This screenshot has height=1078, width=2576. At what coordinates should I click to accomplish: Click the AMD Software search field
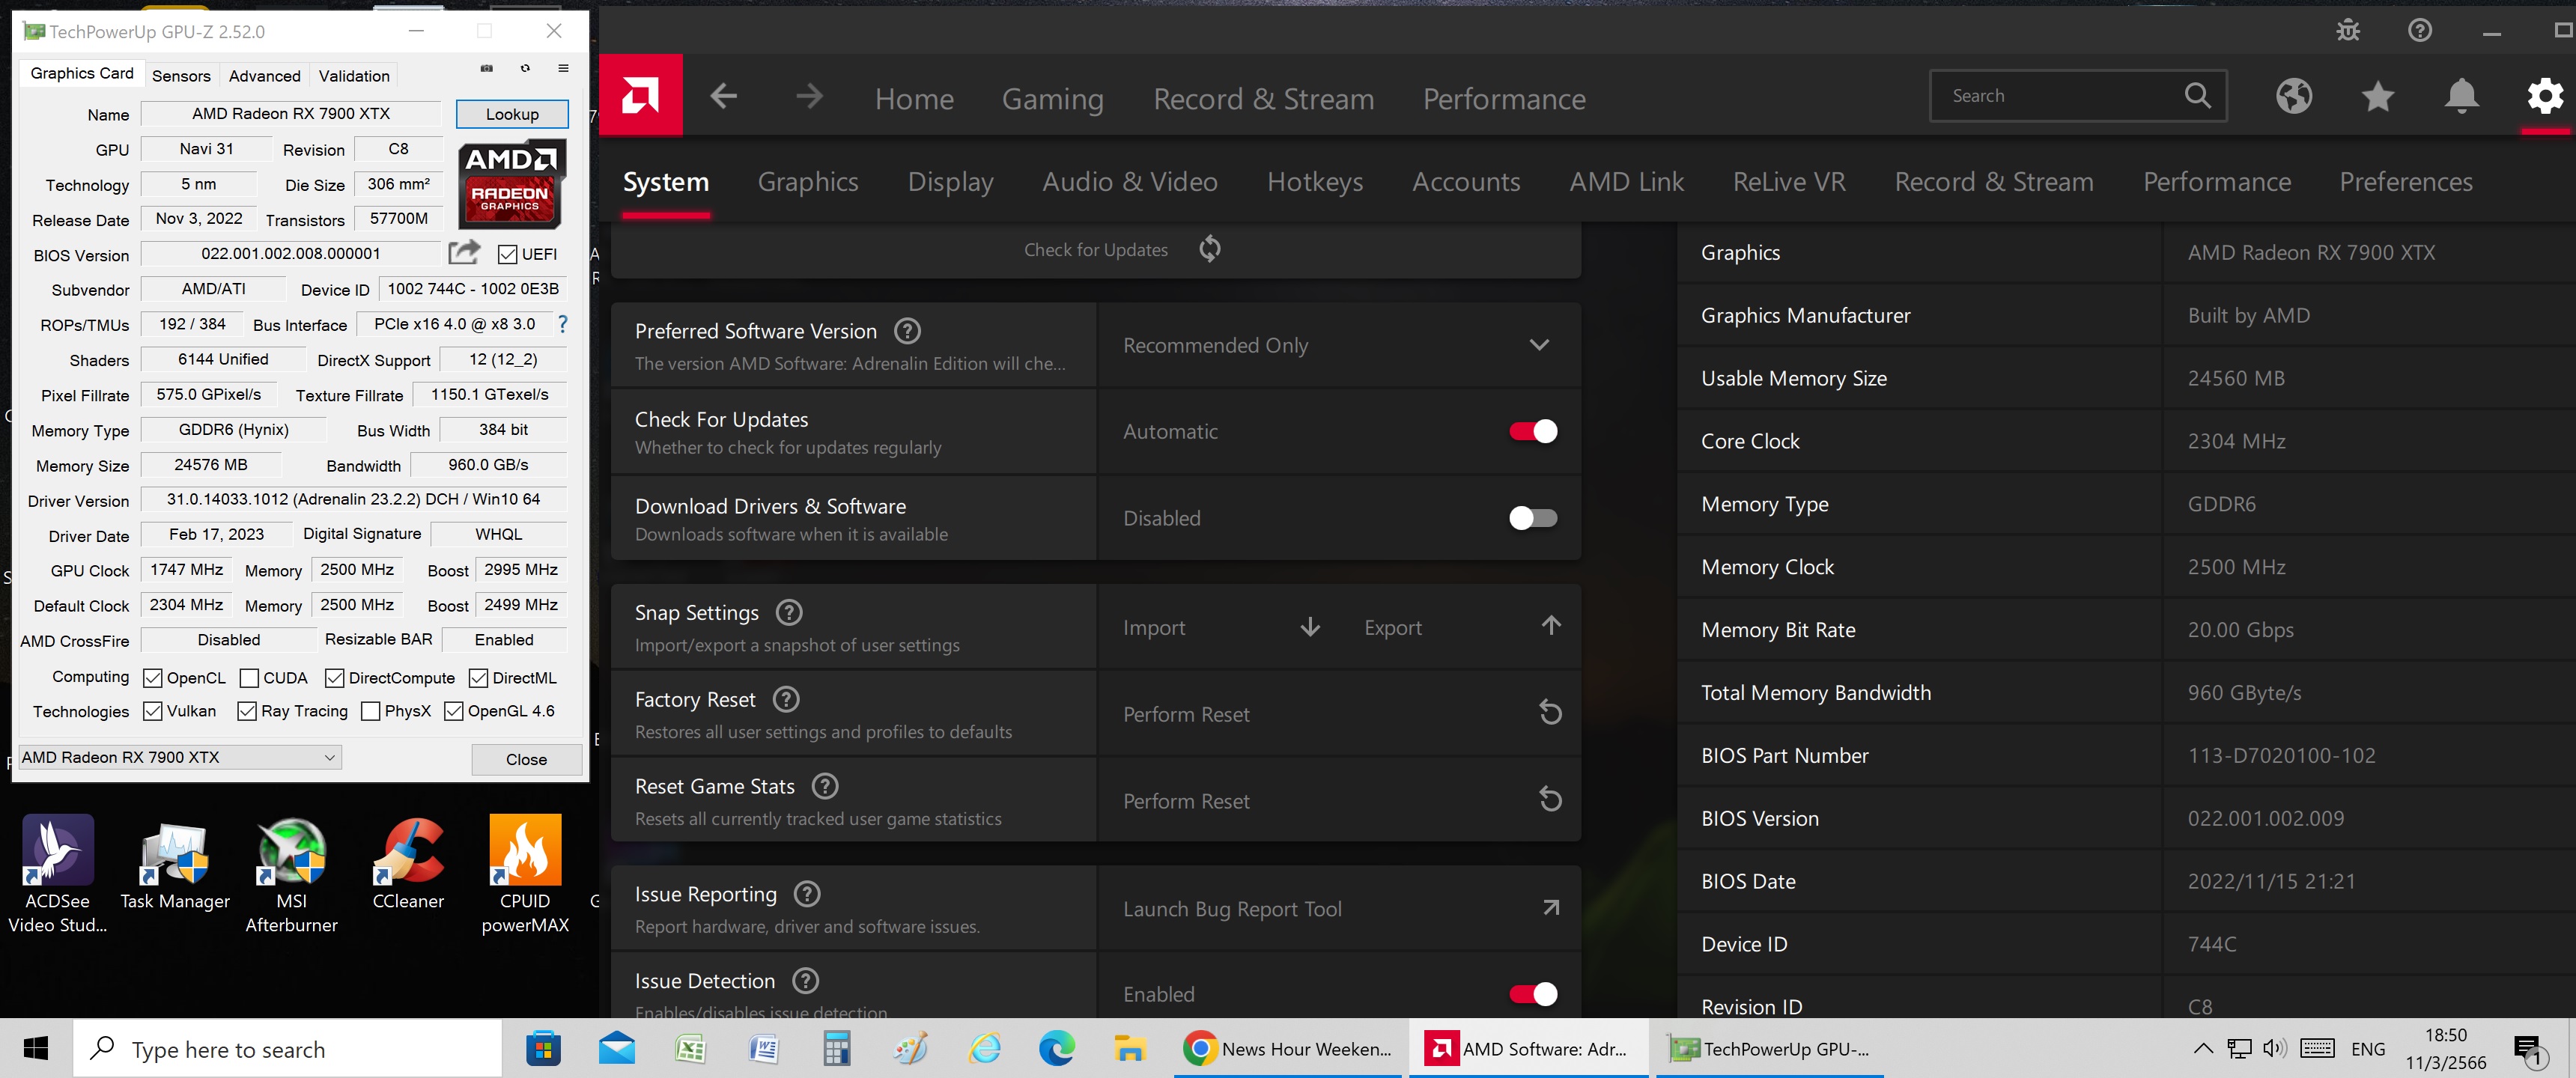(2060, 96)
